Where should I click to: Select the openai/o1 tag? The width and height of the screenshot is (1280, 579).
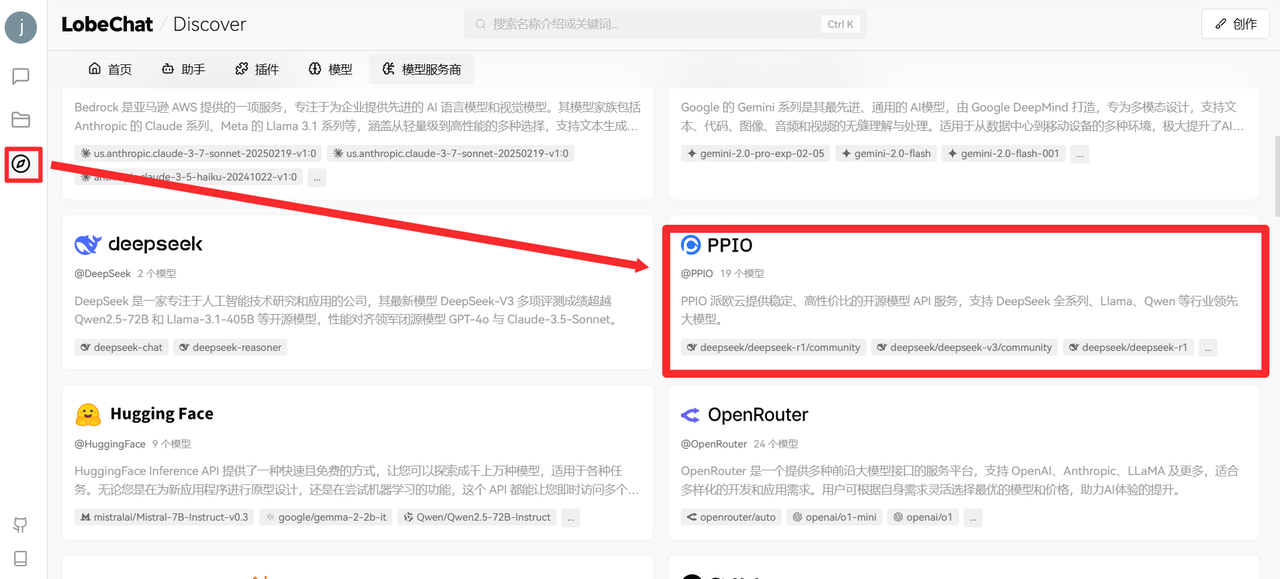coord(924,517)
